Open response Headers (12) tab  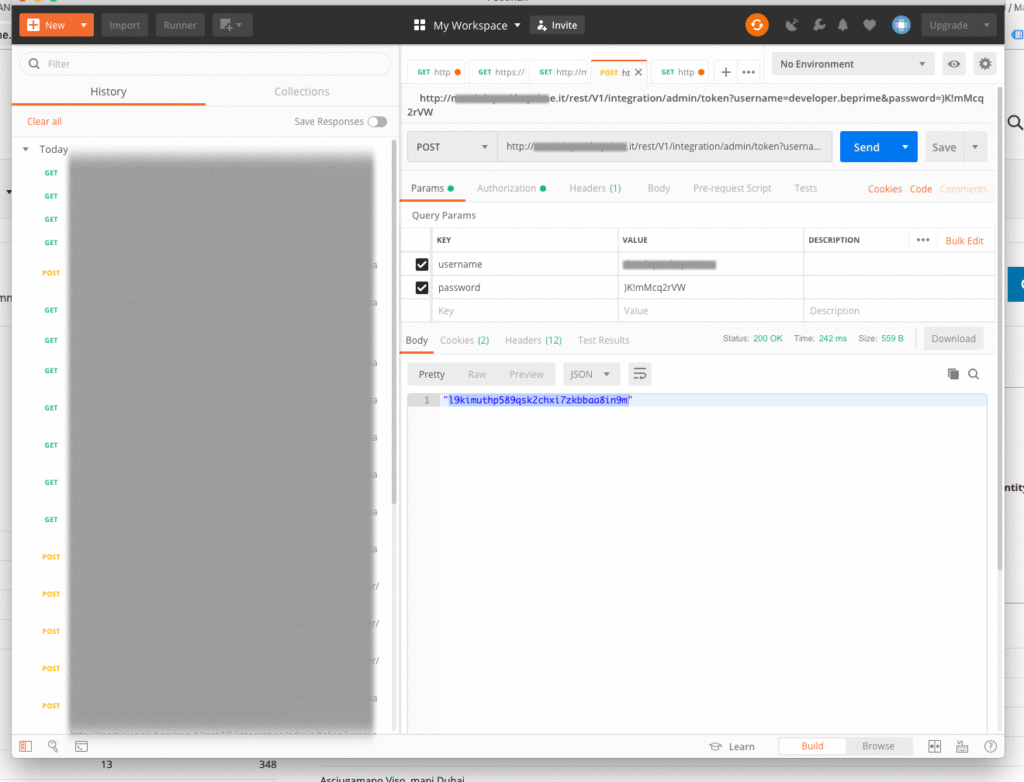point(533,340)
